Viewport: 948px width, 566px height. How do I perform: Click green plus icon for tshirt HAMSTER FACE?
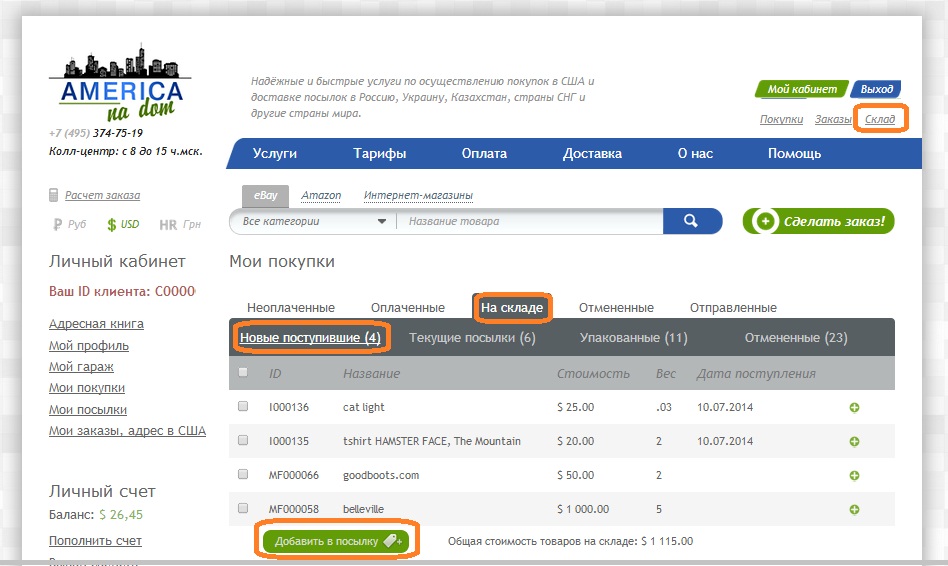click(x=854, y=441)
